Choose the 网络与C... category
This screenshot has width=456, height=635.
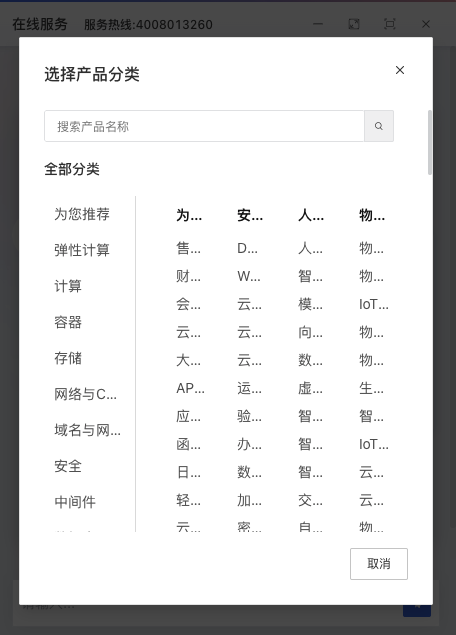pyautogui.click(x=85, y=394)
